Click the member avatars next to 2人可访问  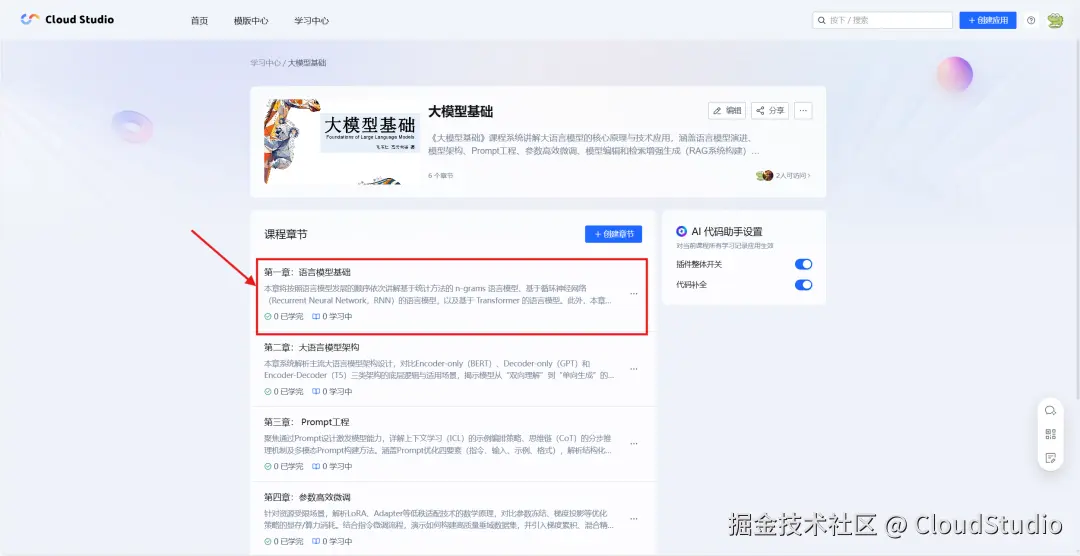pyautogui.click(x=765, y=176)
